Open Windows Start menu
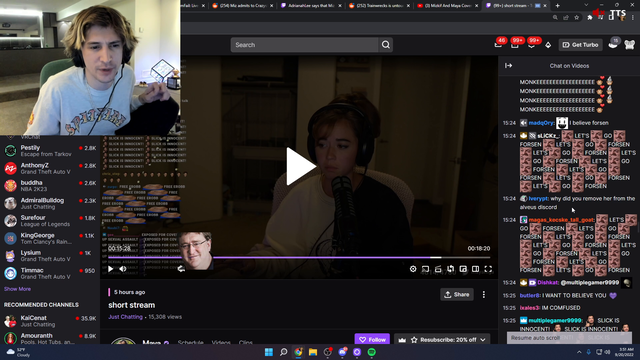Viewport: 640px width, 360px height. [269, 352]
